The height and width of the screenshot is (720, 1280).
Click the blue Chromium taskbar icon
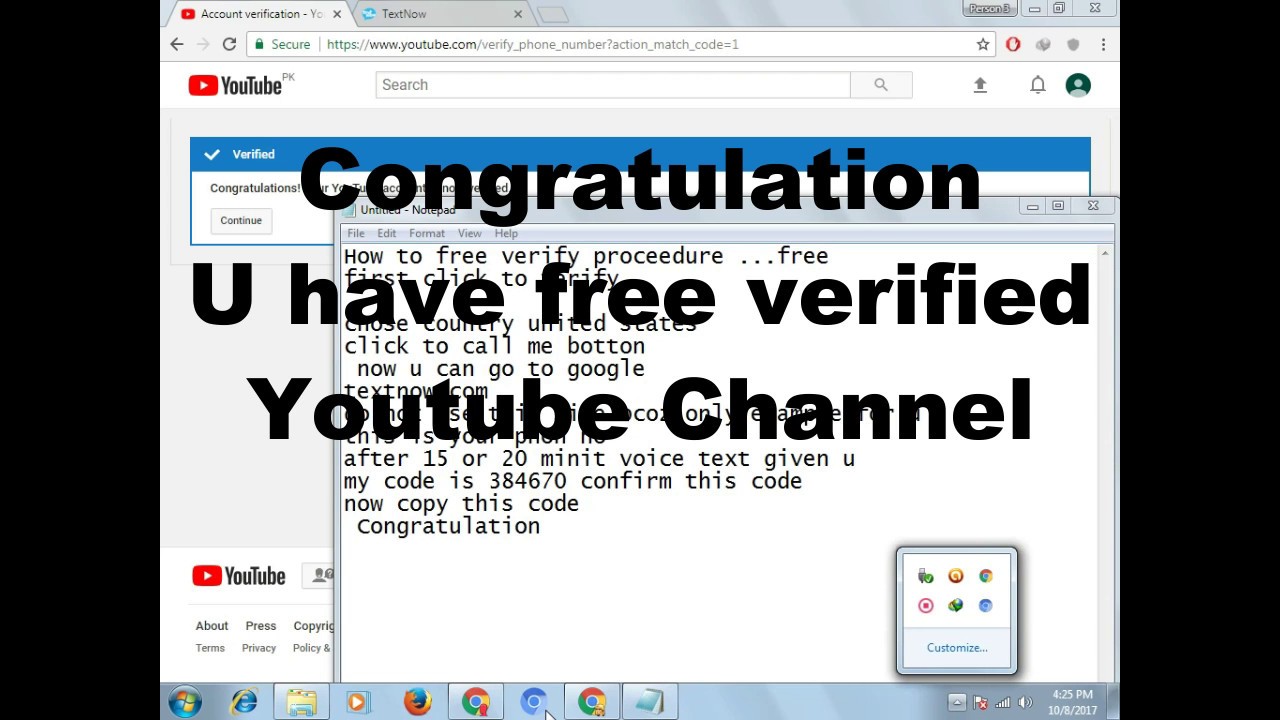[x=534, y=702]
